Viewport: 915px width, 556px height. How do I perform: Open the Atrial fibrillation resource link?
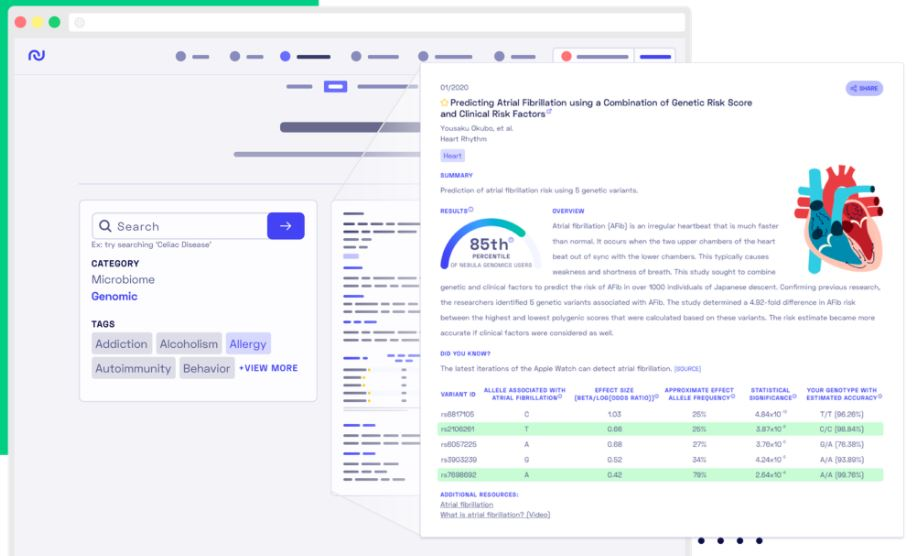(466, 505)
